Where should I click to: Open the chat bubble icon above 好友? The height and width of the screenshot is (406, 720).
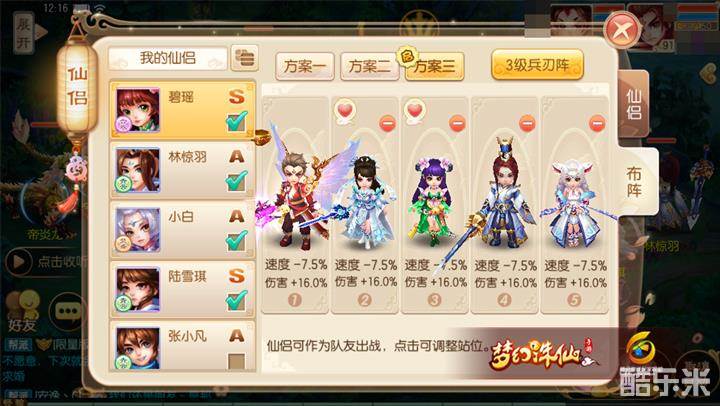point(68,311)
